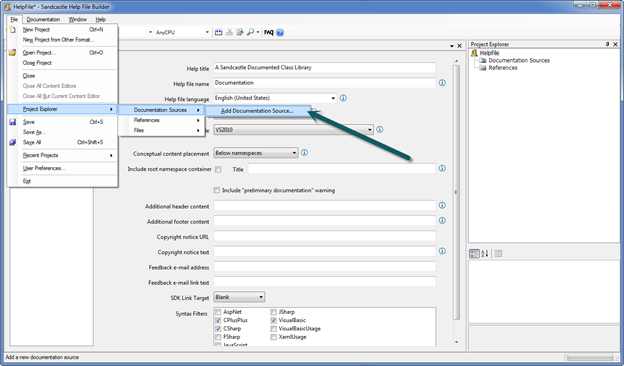This screenshot has height=366, width=624.
Task: Click info icon beside root namespace Title
Action: (442, 168)
